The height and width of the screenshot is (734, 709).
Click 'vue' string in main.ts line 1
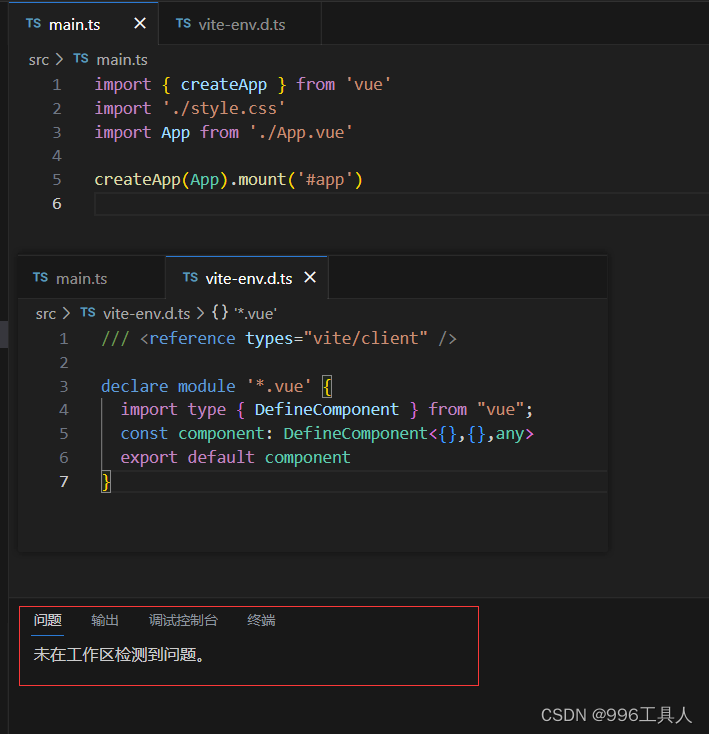[368, 85]
